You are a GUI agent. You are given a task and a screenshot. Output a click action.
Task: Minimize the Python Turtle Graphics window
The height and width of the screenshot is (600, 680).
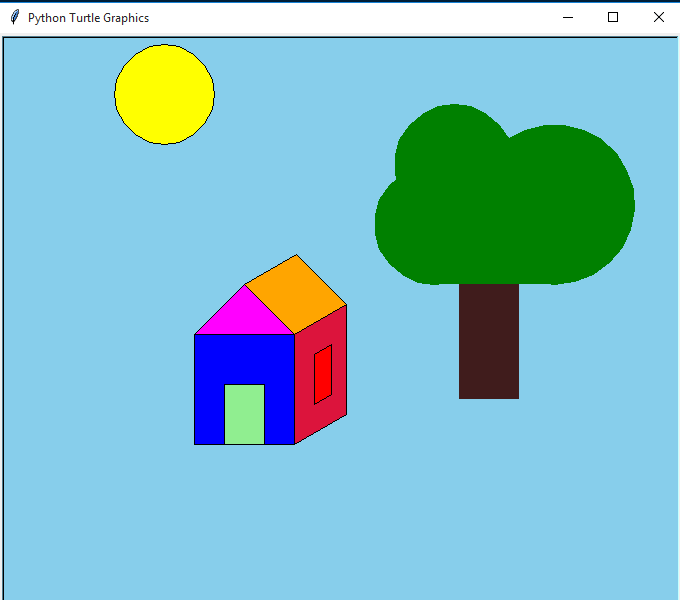(x=568, y=17)
